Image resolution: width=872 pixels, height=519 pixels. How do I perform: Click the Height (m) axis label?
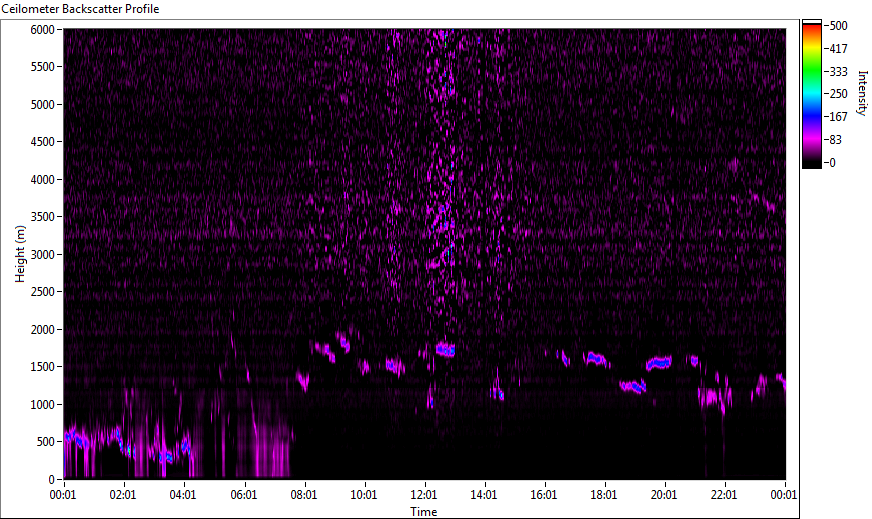[x=20, y=254]
